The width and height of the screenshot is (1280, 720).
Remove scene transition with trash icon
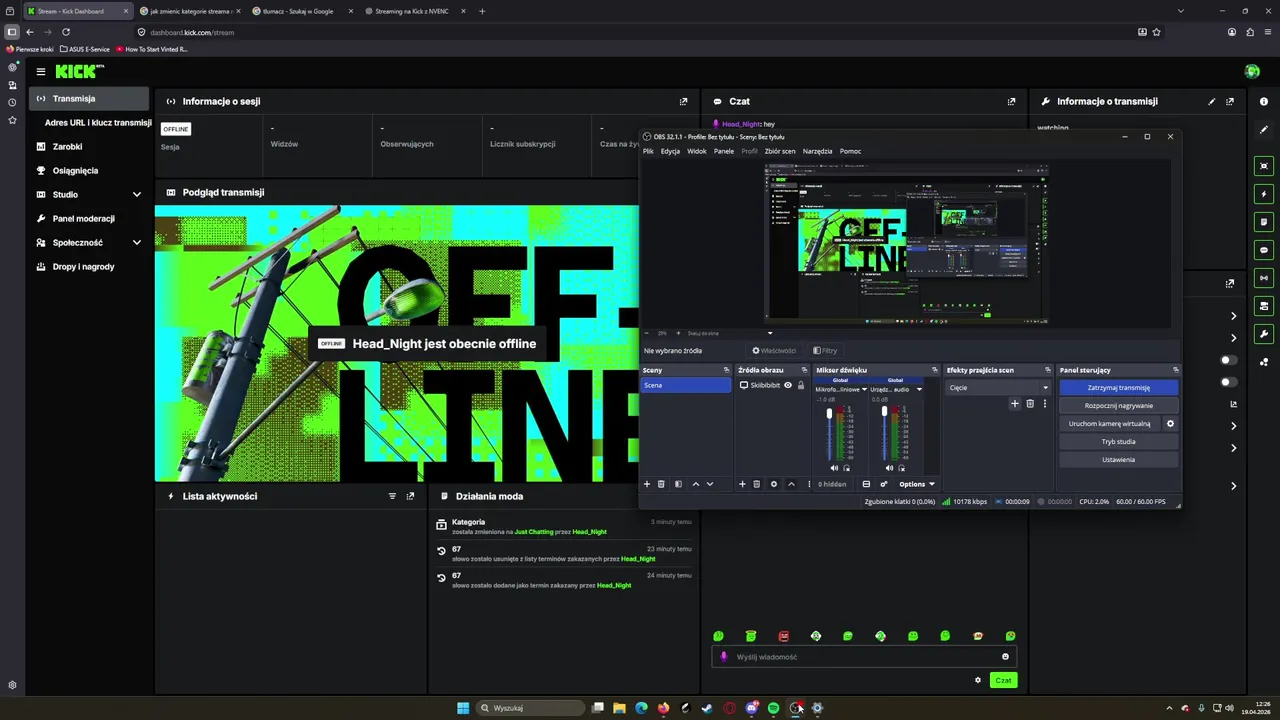tap(1030, 404)
